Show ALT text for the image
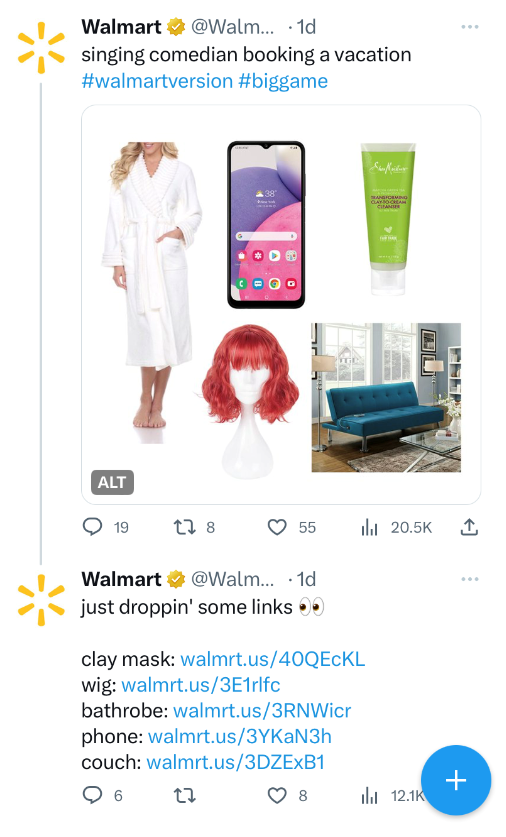506x837 pixels. pyautogui.click(x=112, y=482)
